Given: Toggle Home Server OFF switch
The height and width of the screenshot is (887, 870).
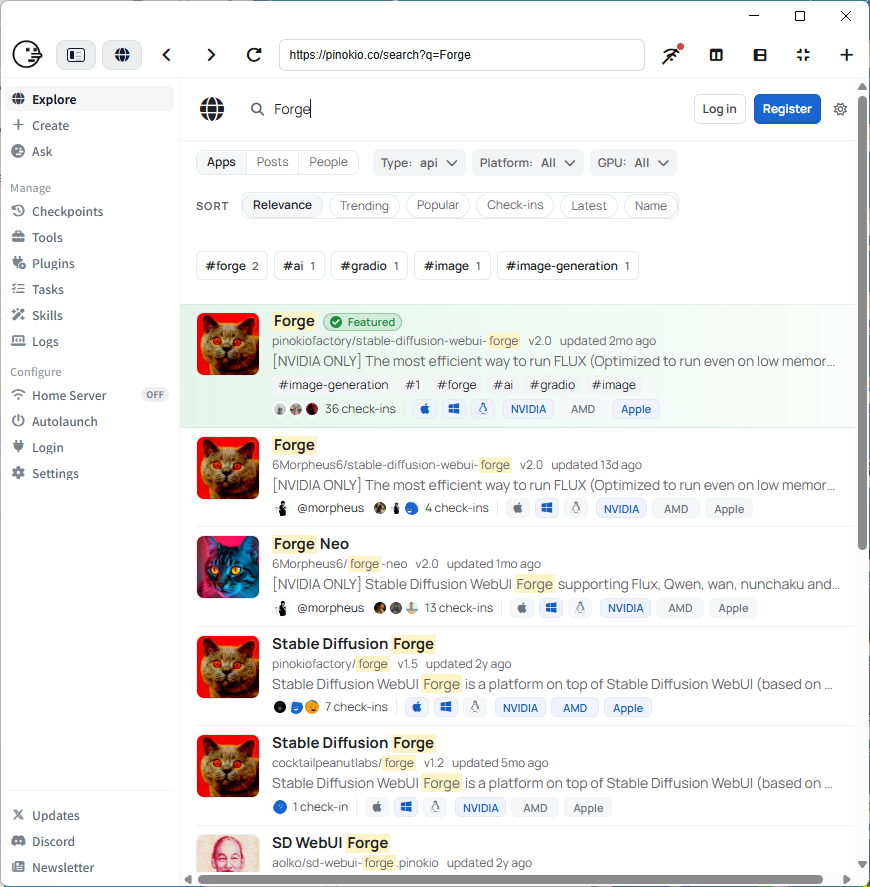Looking at the screenshot, I should (x=154, y=395).
